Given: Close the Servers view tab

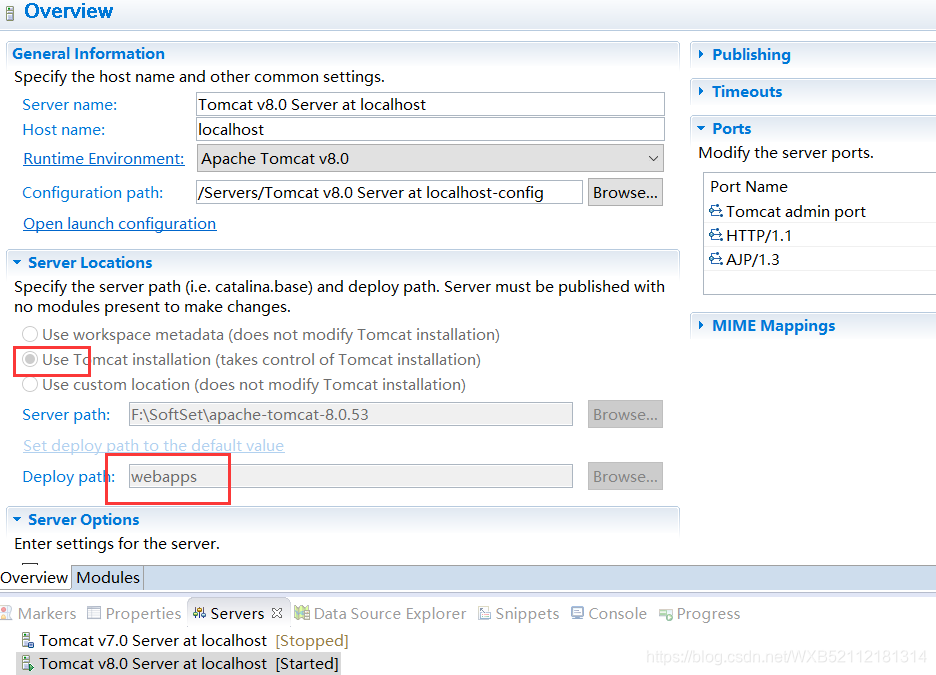Looking at the screenshot, I should click(x=276, y=613).
